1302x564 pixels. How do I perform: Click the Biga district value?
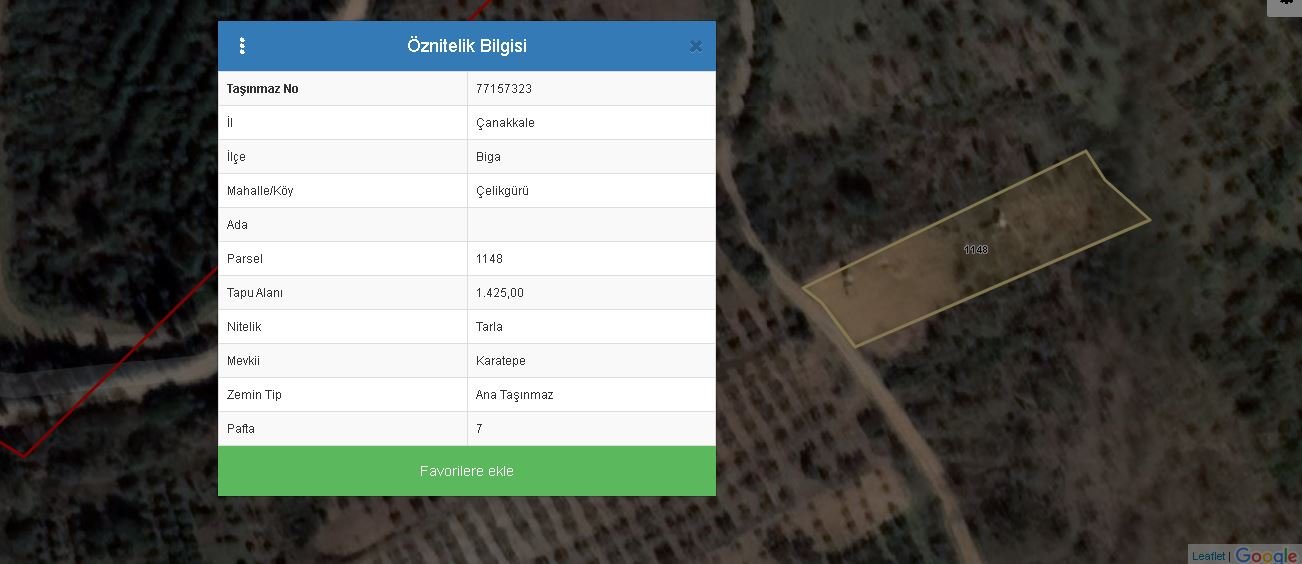pyautogui.click(x=489, y=157)
